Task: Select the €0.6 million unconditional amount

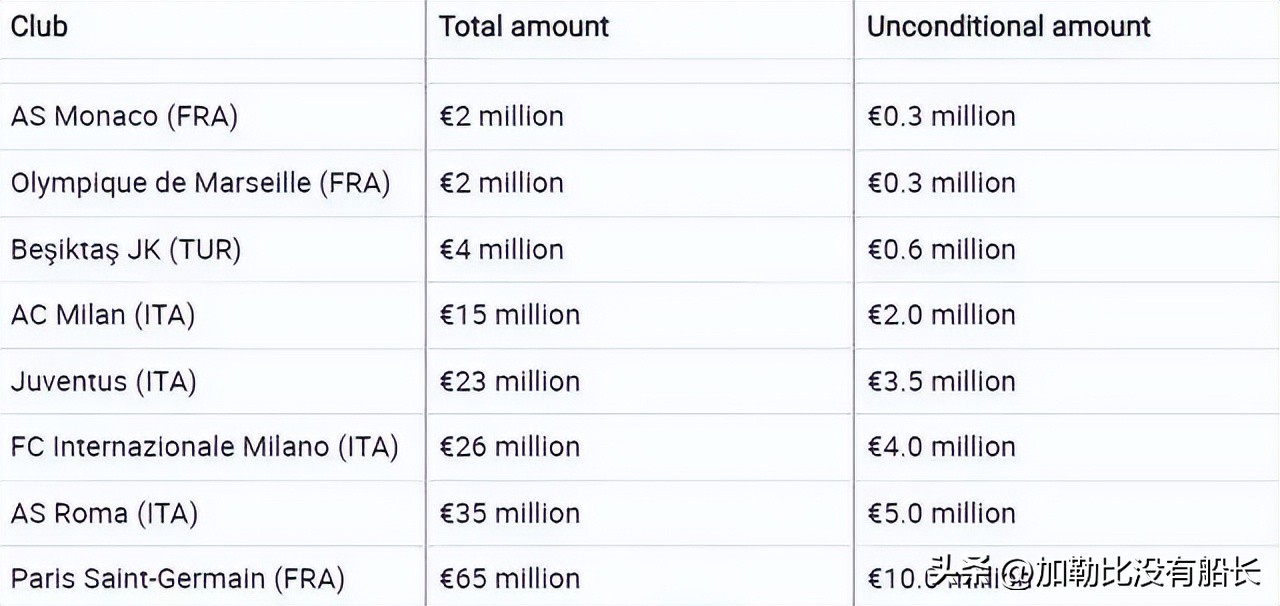Action: pyautogui.click(x=941, y=249)
